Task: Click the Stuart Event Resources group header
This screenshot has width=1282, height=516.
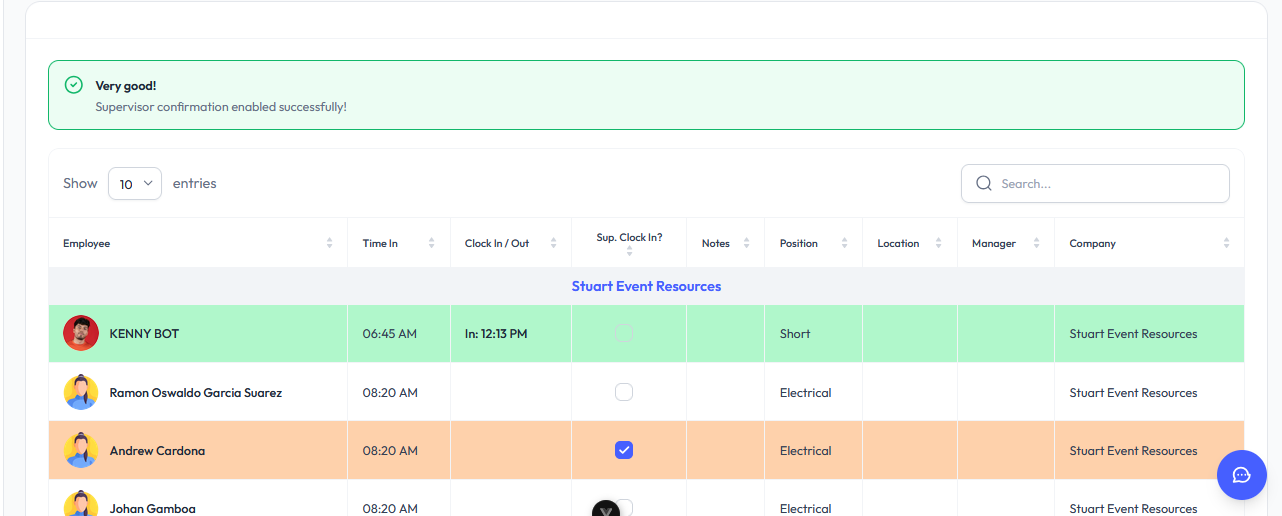Action: (646, 287)
